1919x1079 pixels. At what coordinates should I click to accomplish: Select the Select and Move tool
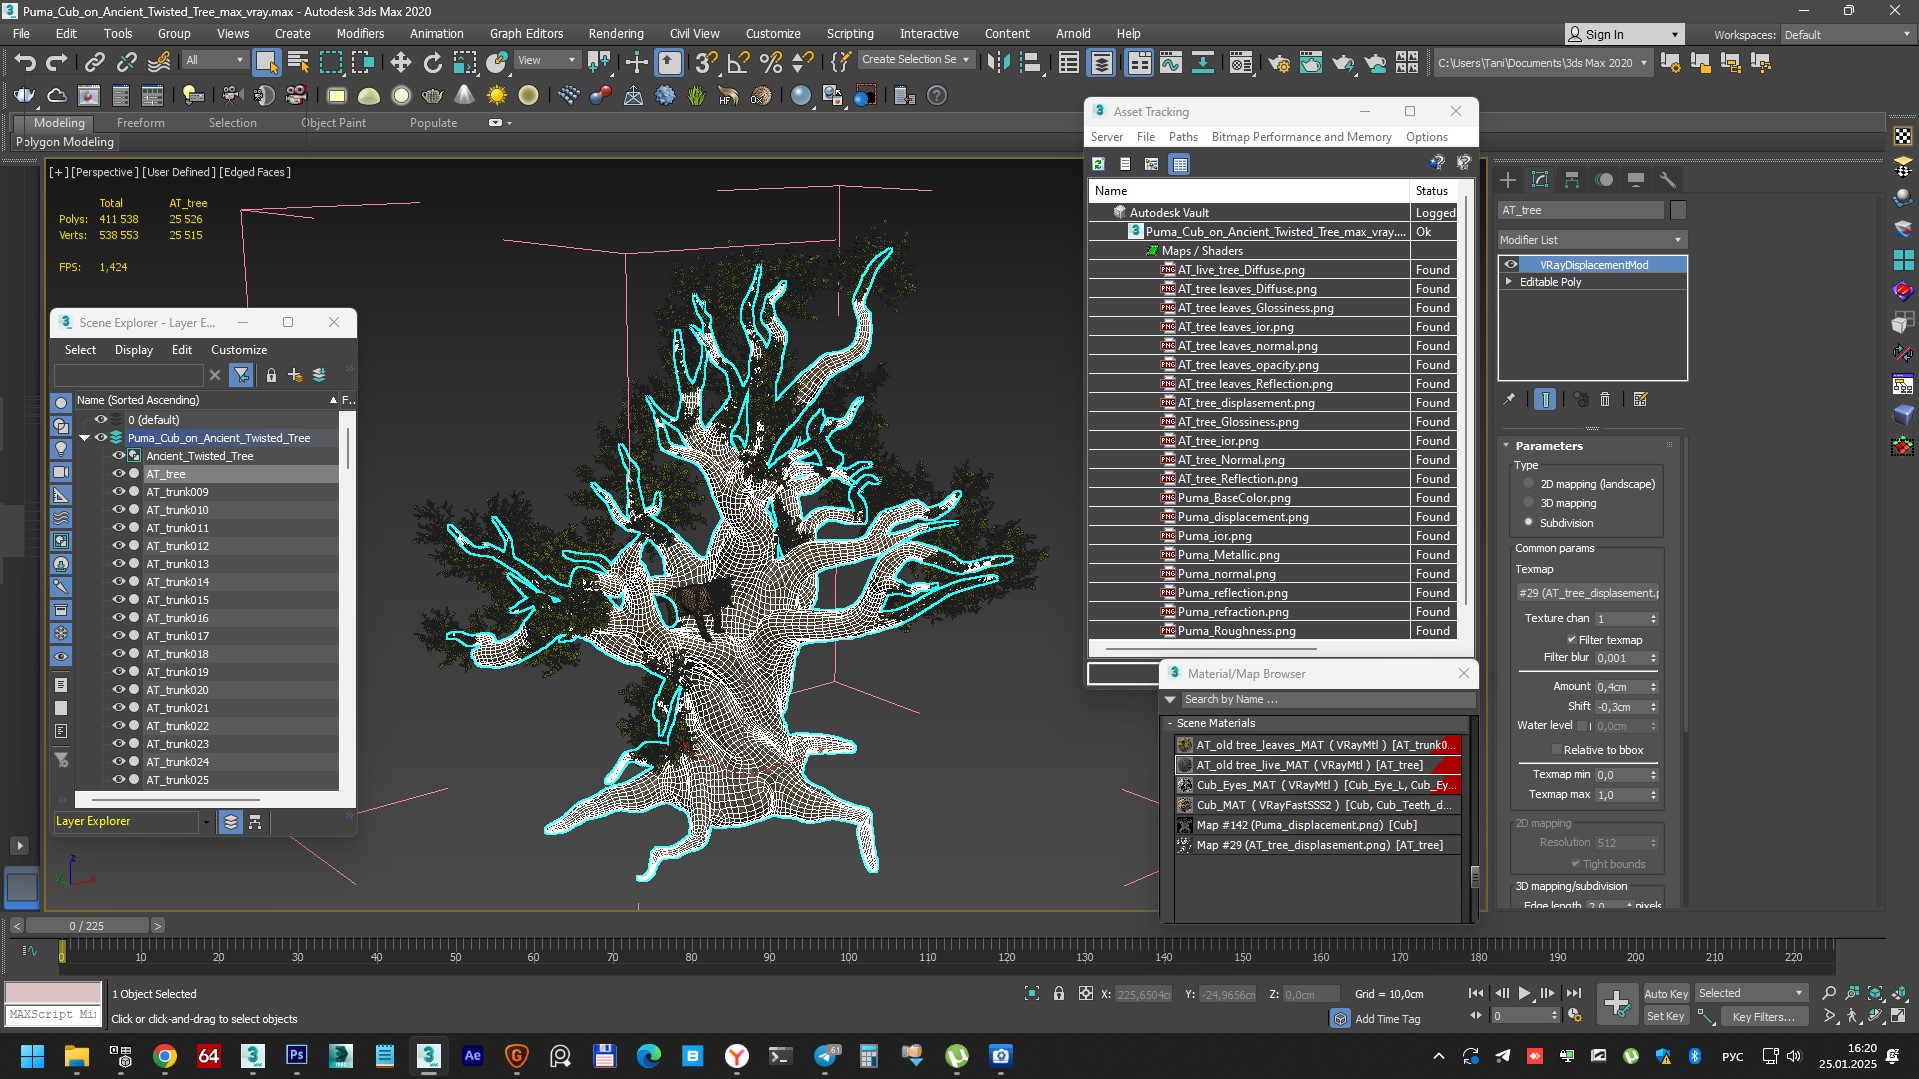400,62
